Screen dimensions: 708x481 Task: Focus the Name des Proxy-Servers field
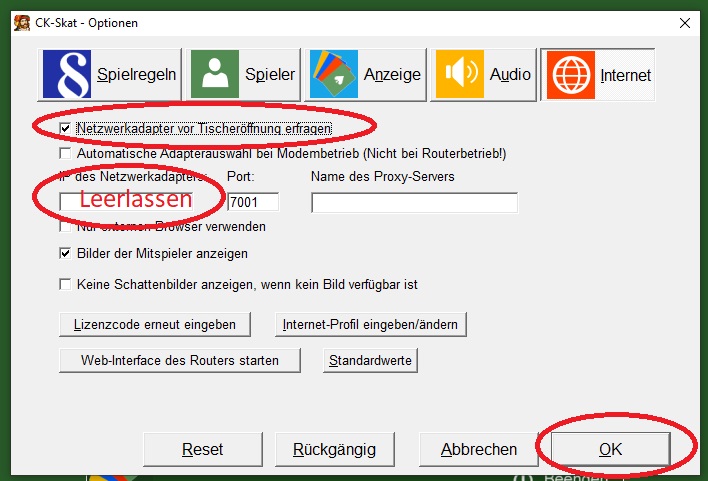pyautogui.click(x=414, y=203)
